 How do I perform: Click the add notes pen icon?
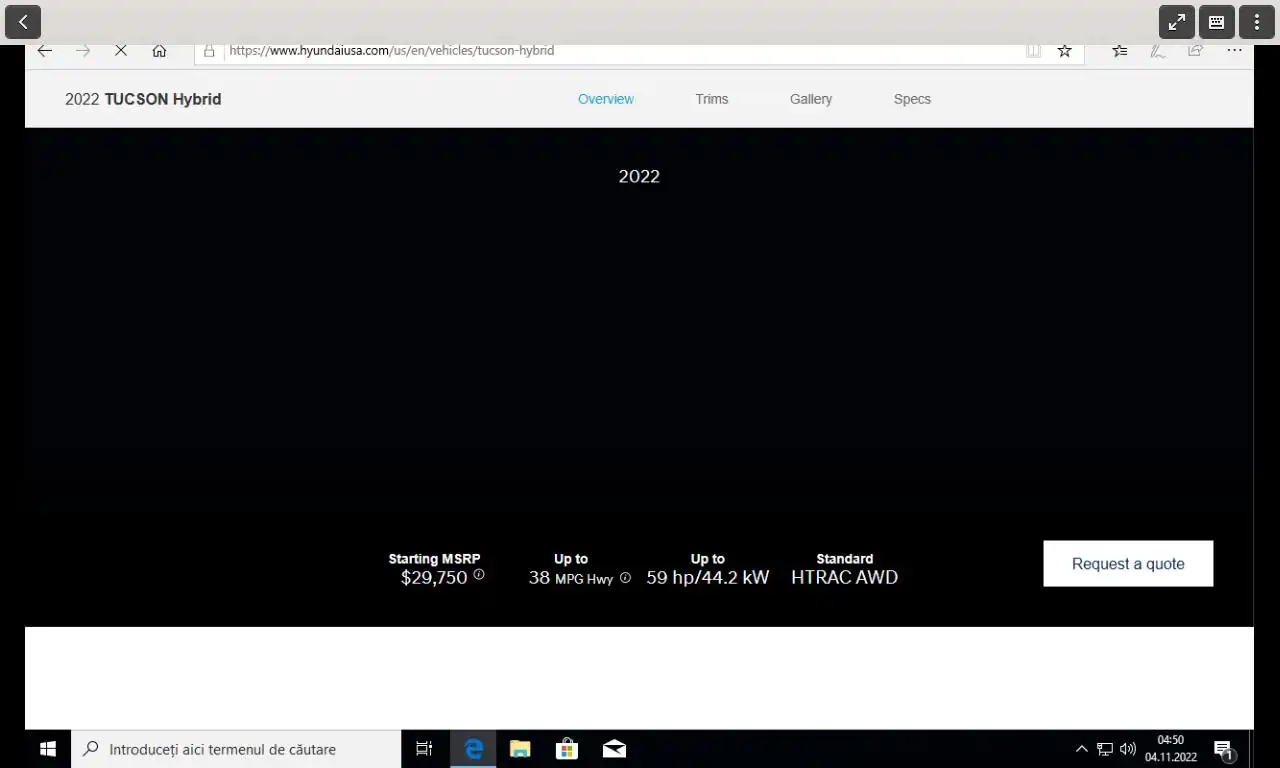click(1158, 50)
